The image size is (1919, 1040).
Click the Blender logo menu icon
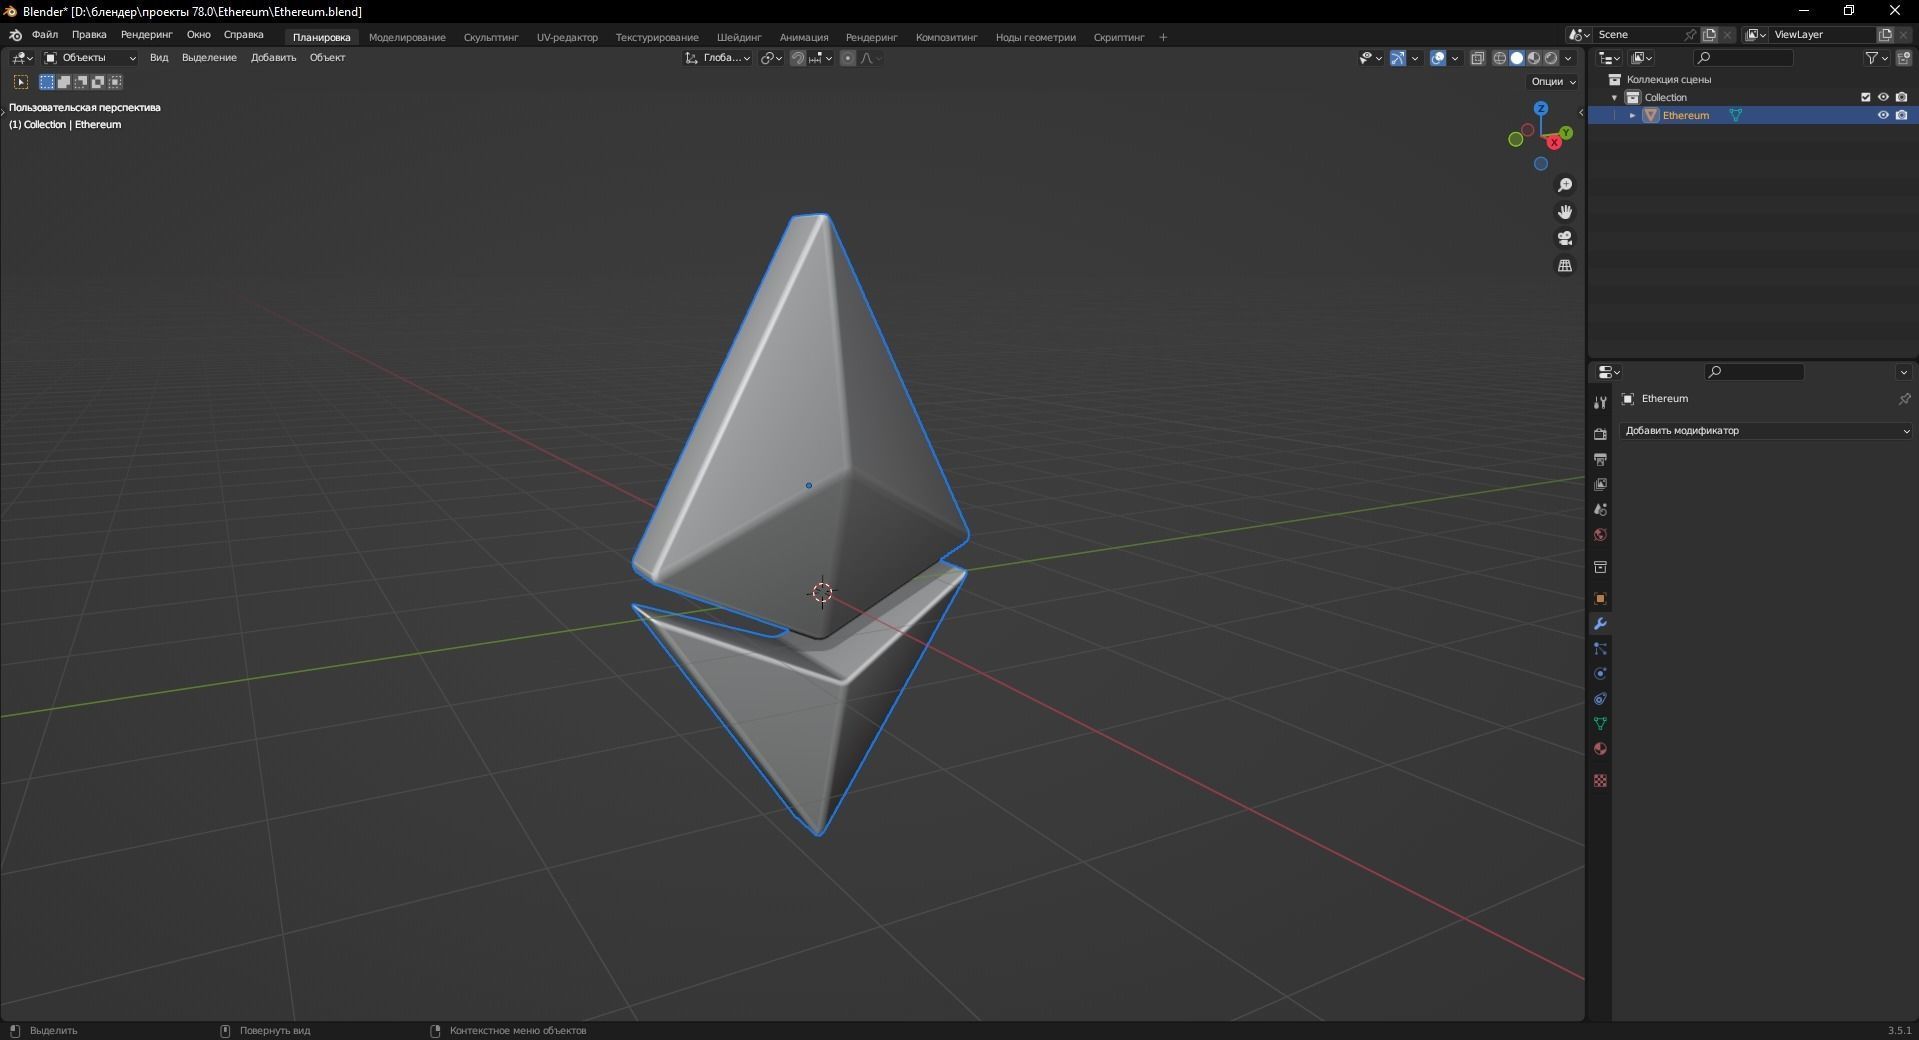click(15, 35)
